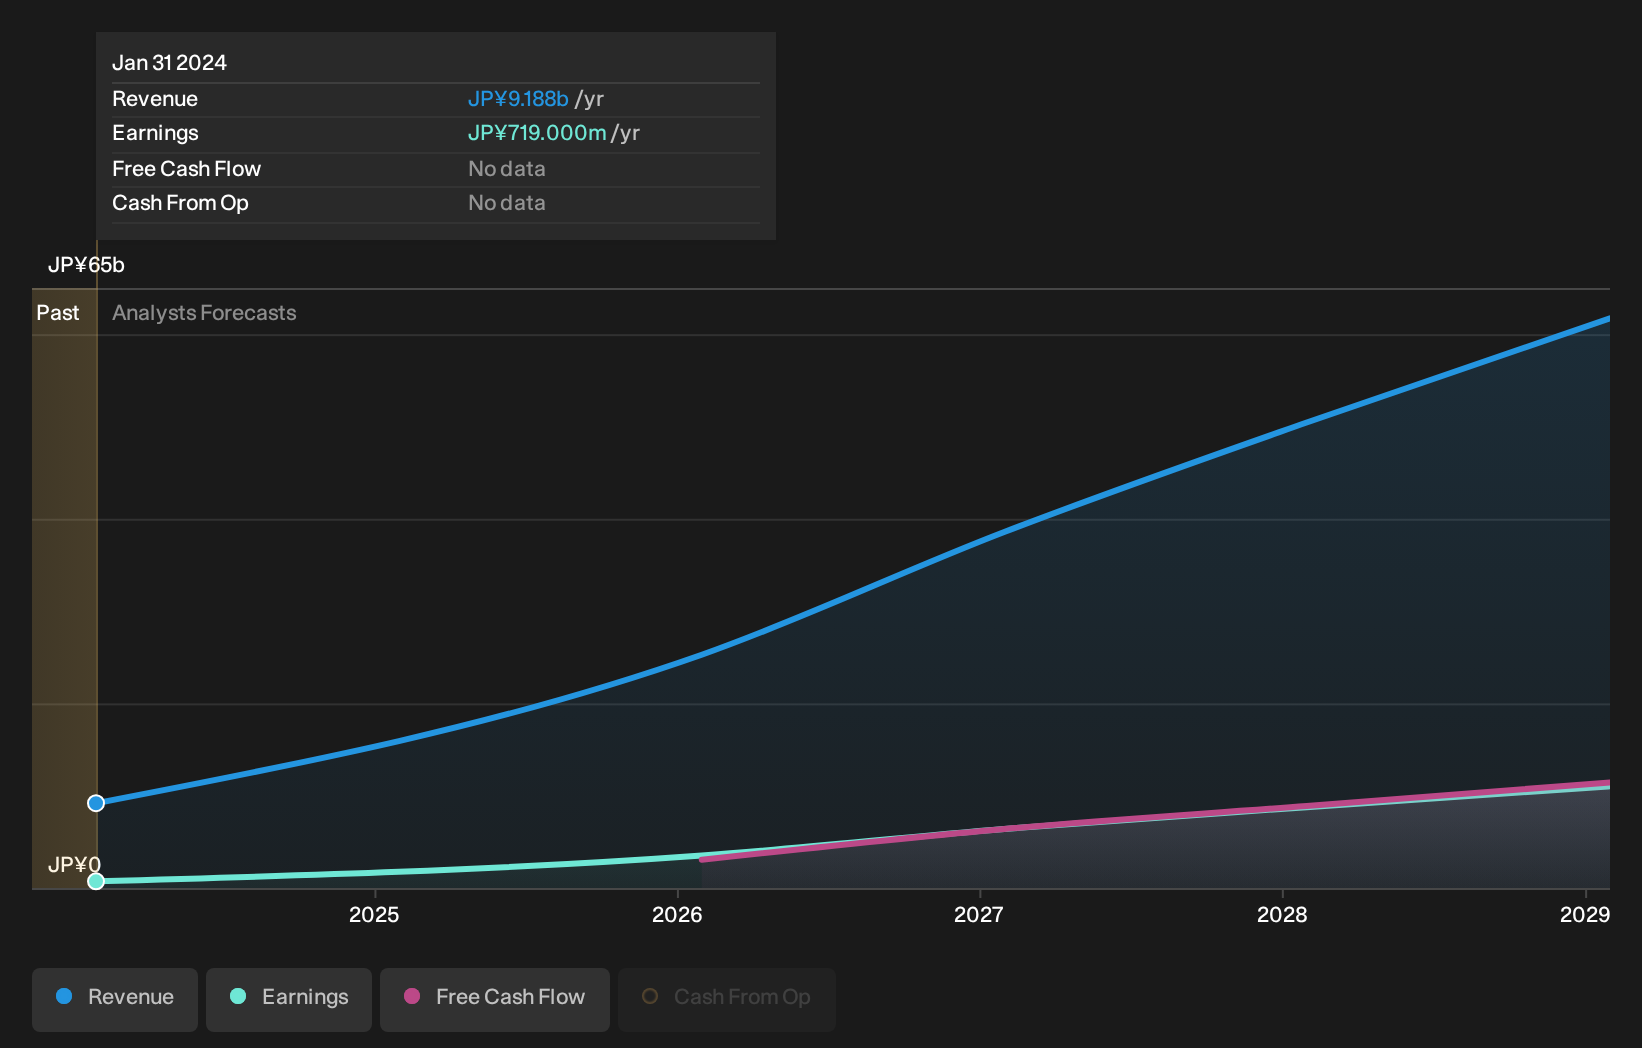Click the 2027 x-axis label
The width and height of the screenshot is (1642, 1048).
(979, 914)
